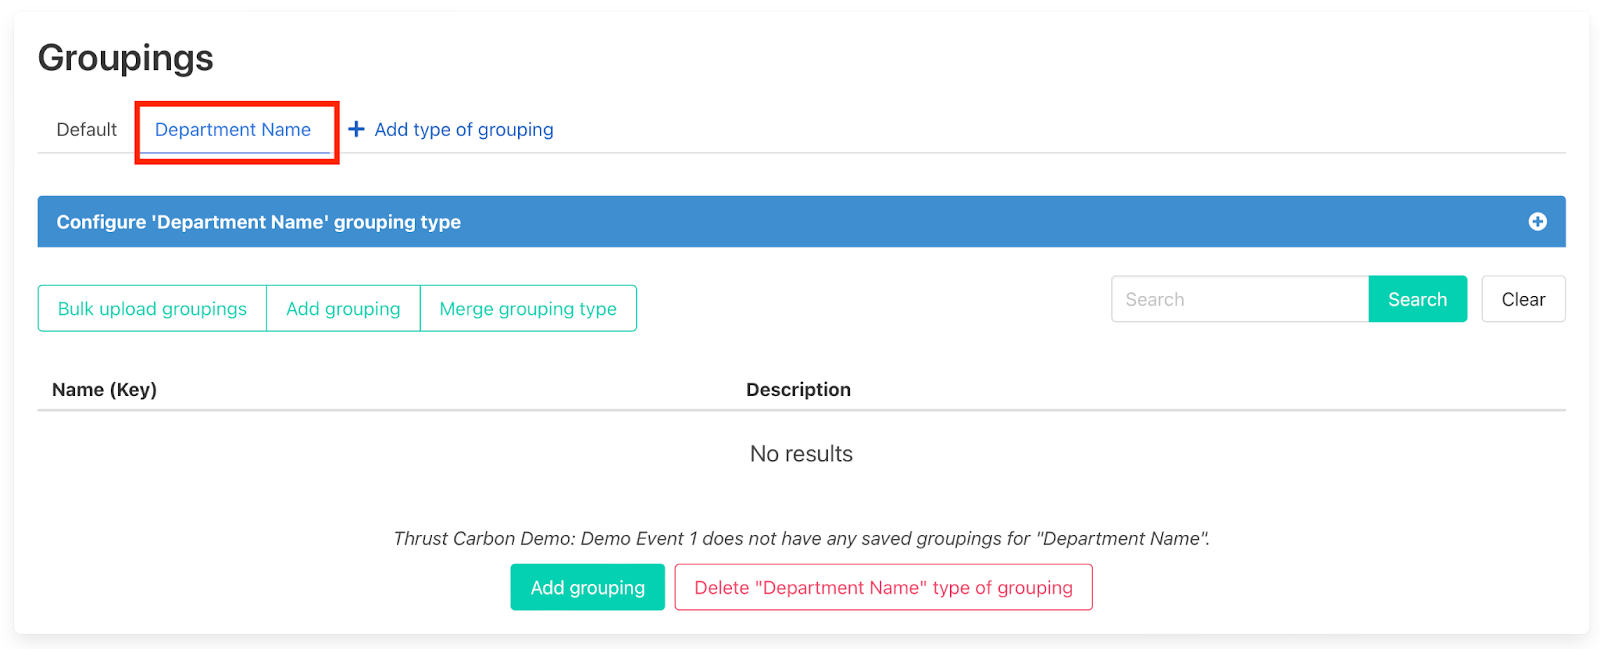Select the Department Name tab
The width and height of the screenshot is (1600, 649).
click(x=233, y=130)
